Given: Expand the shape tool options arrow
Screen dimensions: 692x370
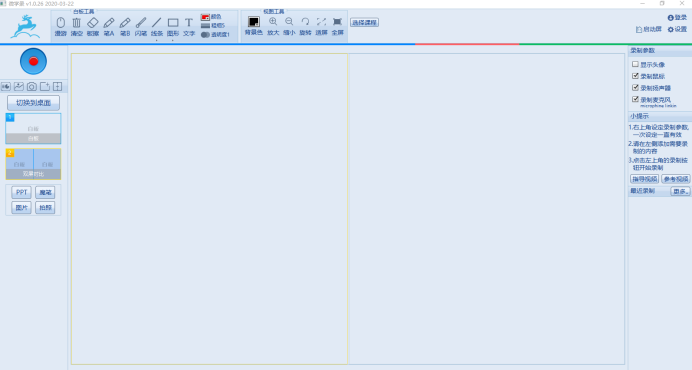Looking at the screenshot, I should 173,40.
